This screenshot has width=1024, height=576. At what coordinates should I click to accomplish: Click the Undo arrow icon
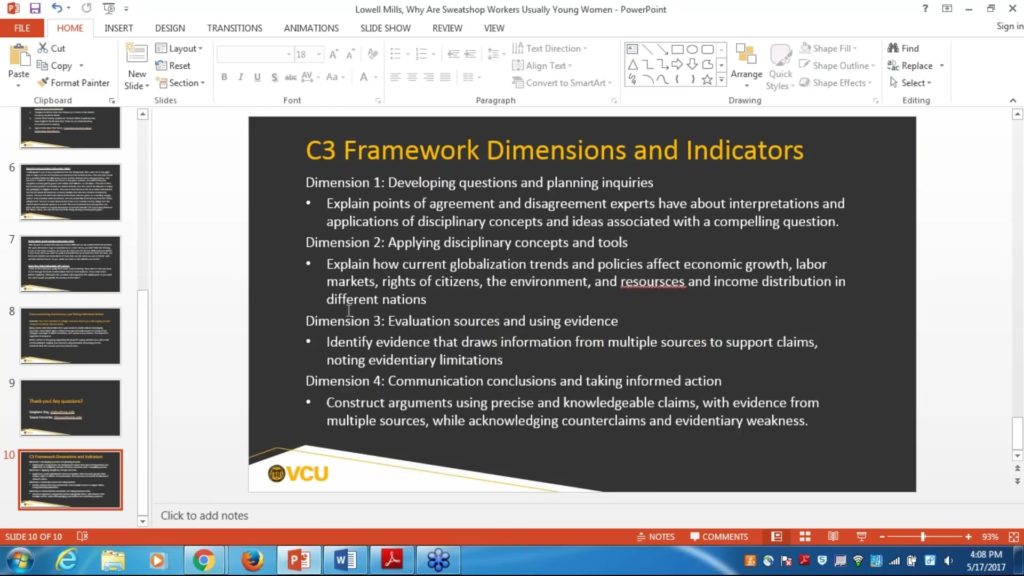57,9
